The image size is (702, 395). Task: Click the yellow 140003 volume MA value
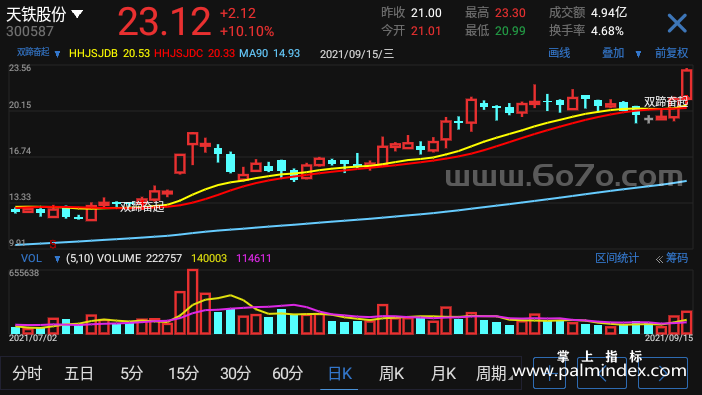pos(209,258)
